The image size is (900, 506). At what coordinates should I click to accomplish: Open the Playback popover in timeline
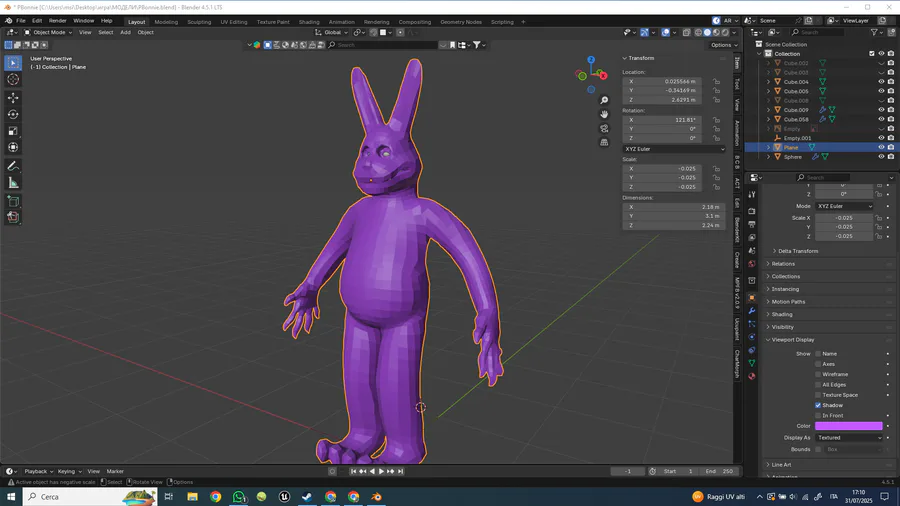tap(38, 472)
